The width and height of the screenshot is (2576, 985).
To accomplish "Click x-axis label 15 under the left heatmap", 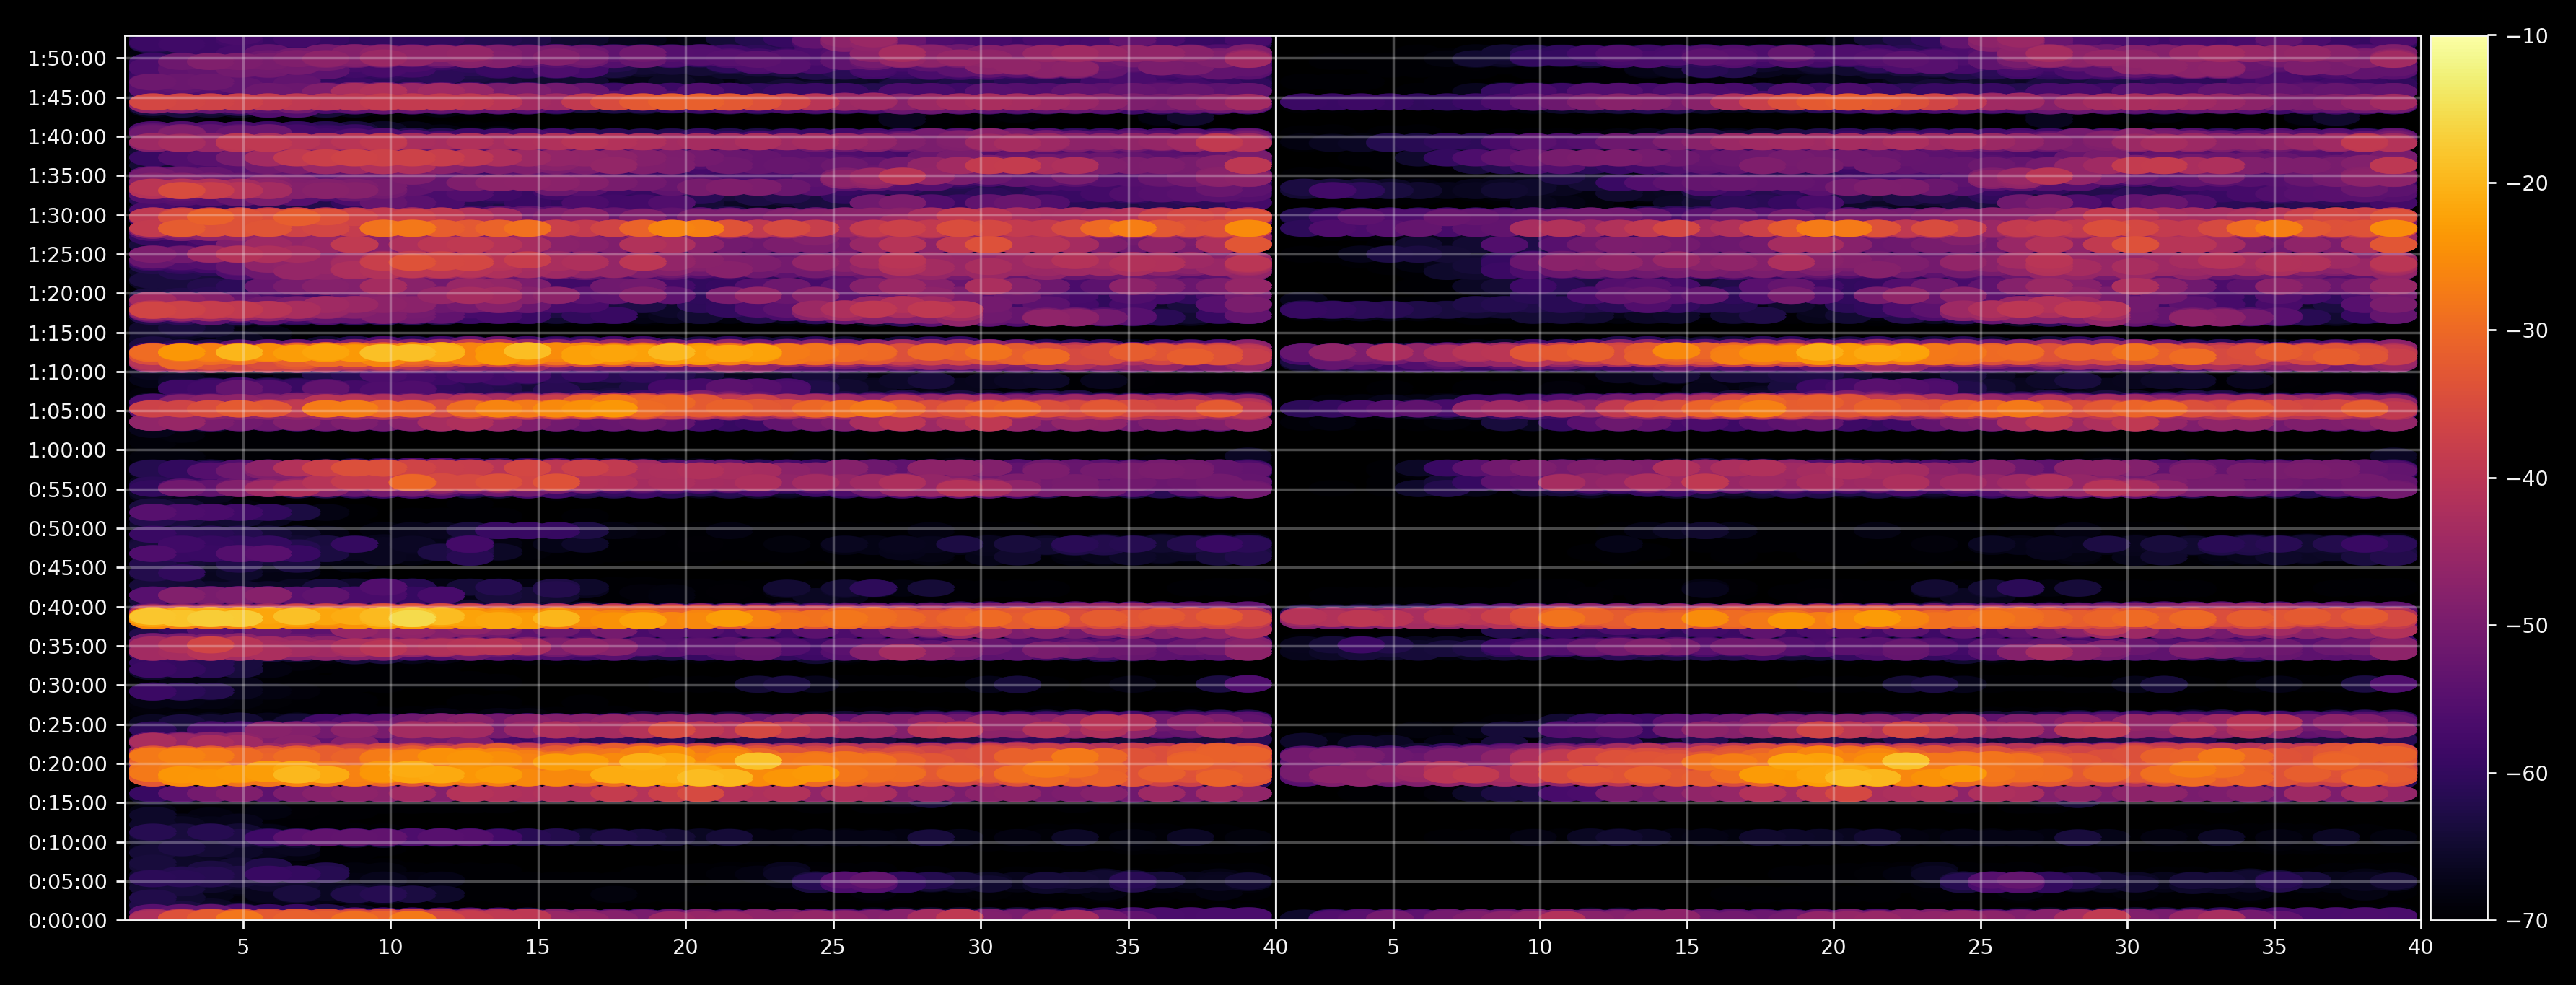I will [538, 947].
